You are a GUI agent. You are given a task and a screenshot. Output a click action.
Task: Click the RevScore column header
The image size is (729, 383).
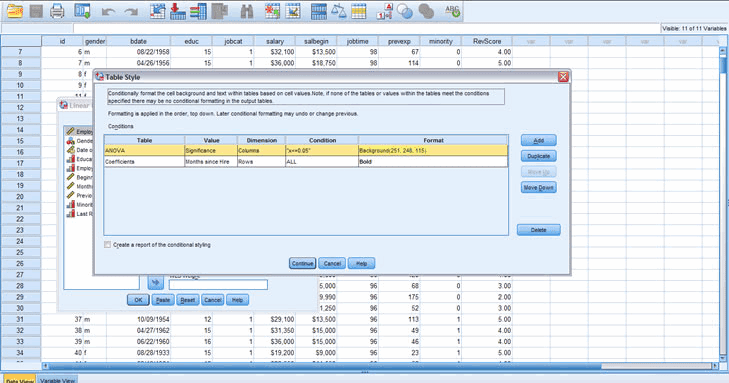487,41
